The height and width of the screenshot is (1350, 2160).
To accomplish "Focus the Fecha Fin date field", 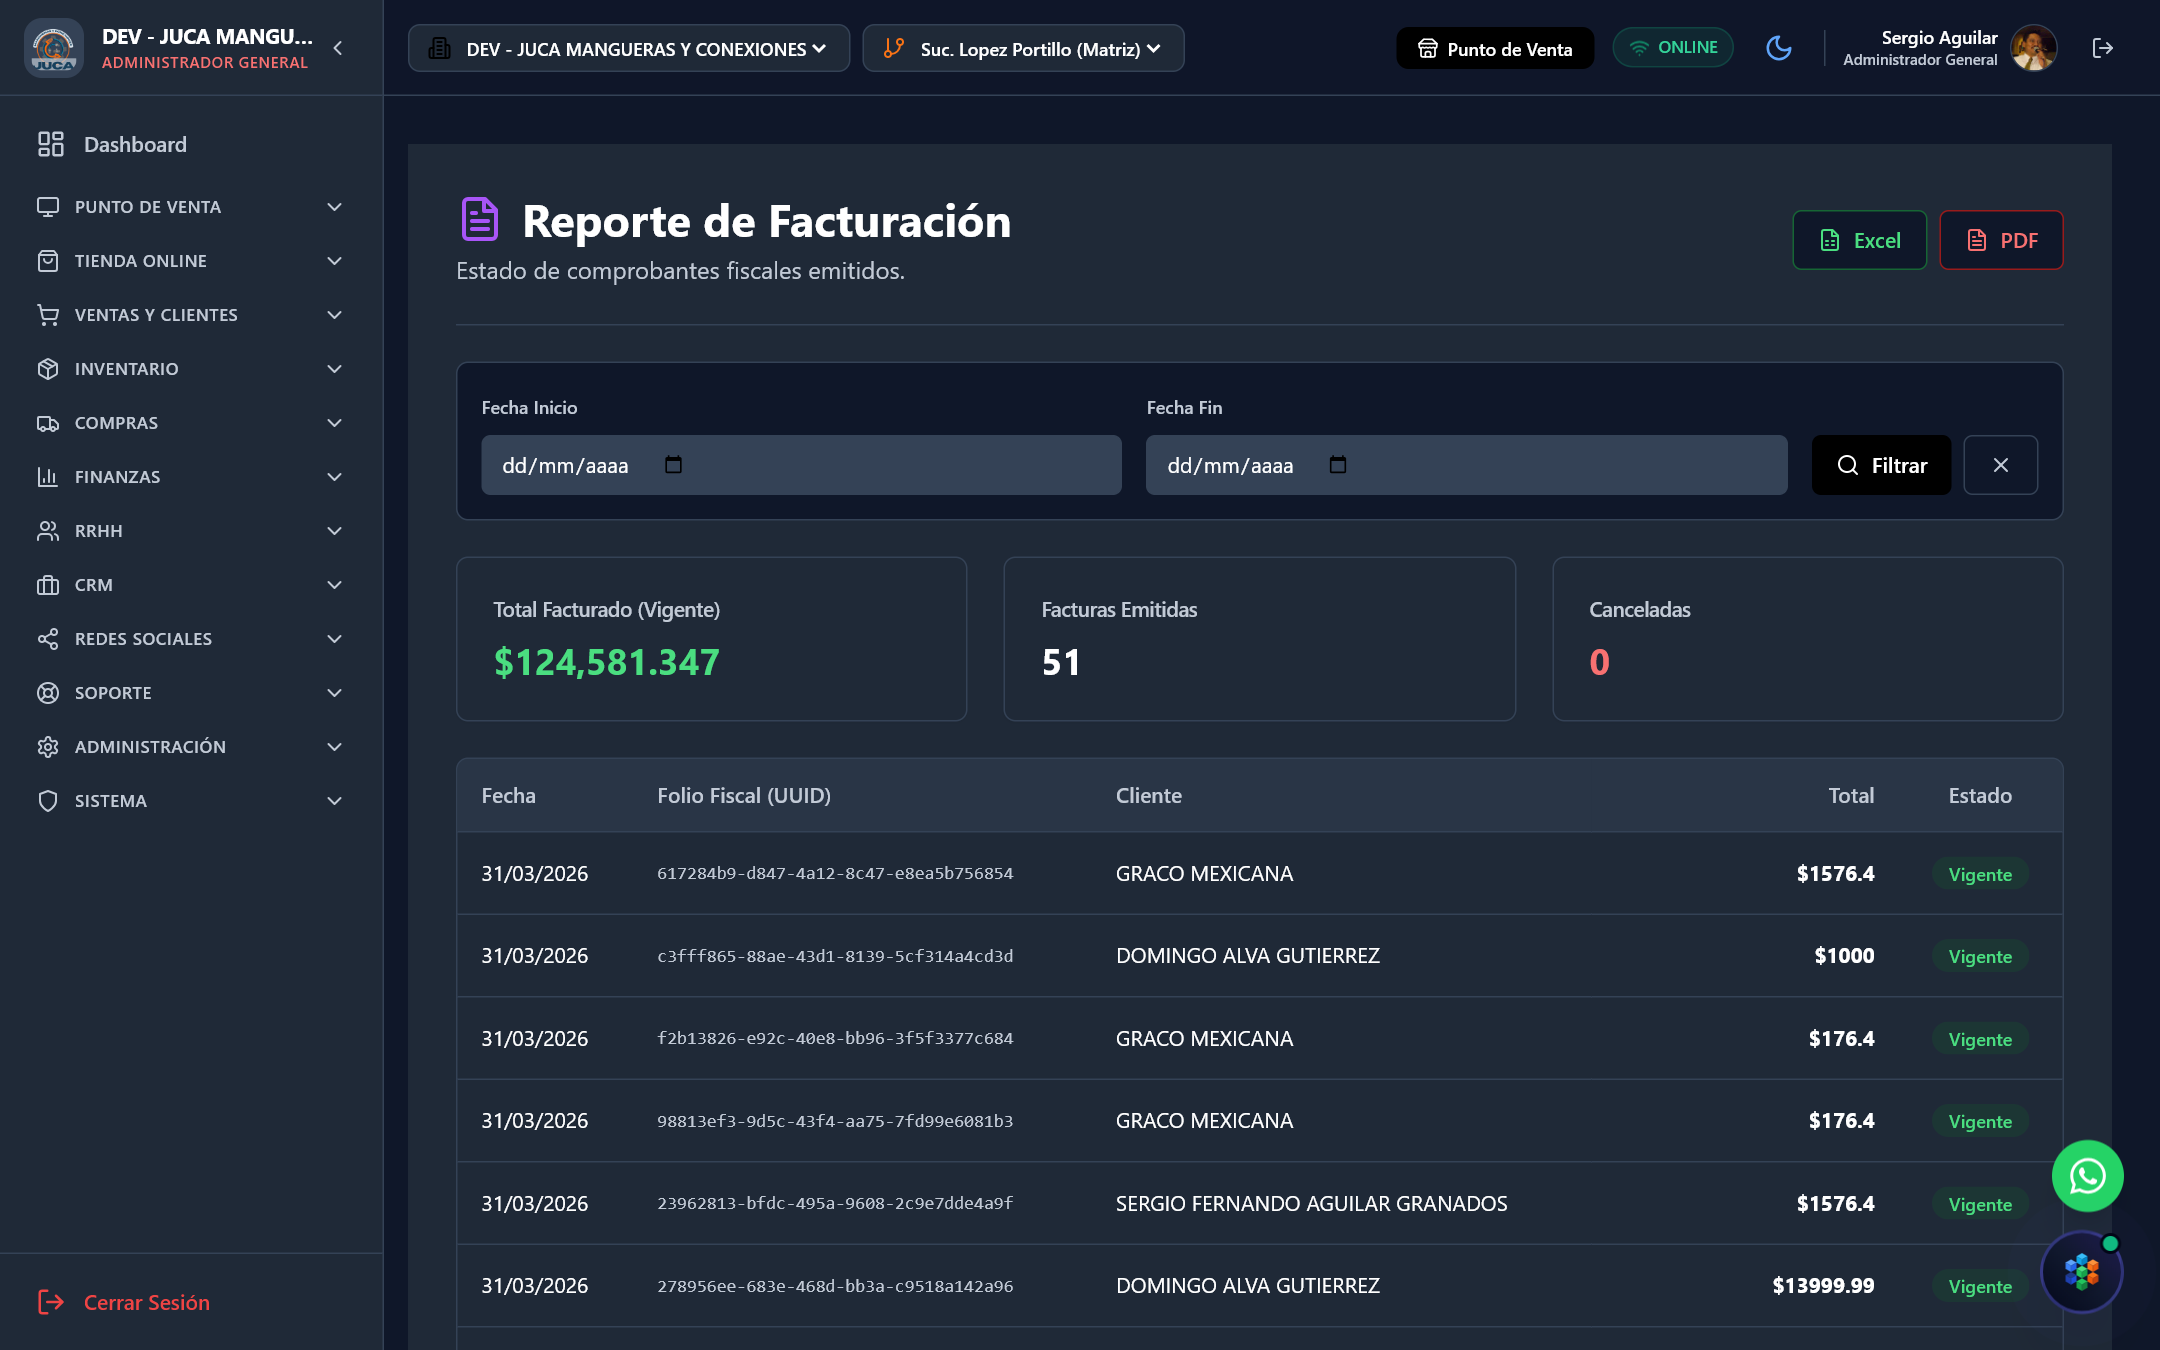I will tap(1466, 465).
